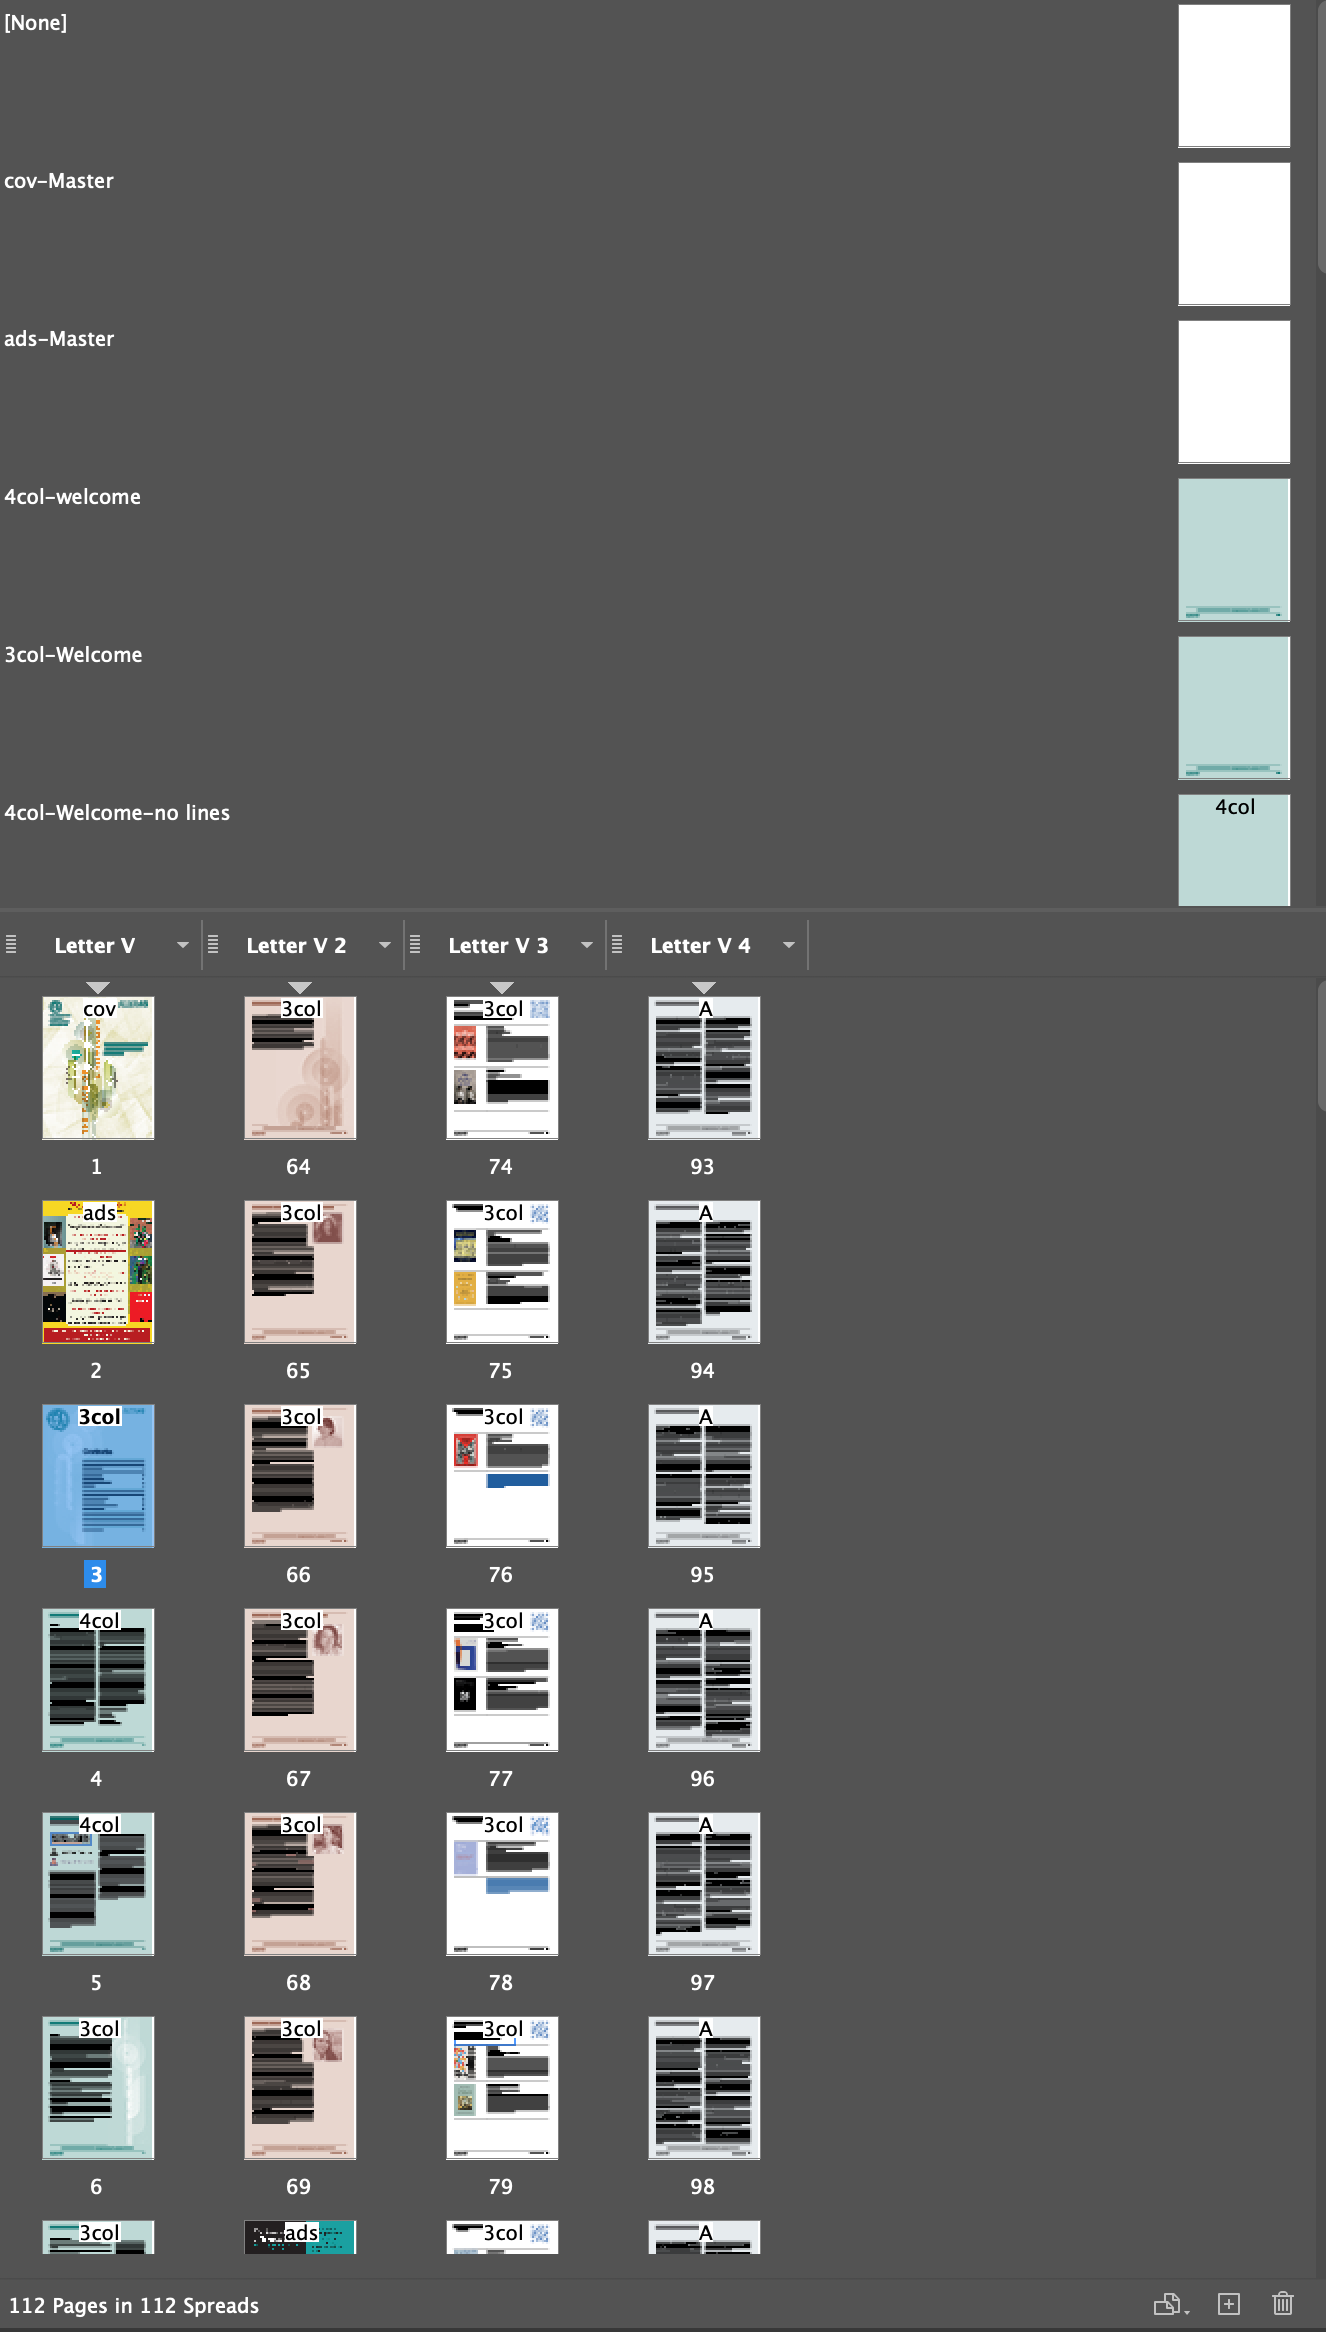Screen dimensions: 1326x2332
Task: Click the grip icon beside Letter V 4
Action: 617,944
